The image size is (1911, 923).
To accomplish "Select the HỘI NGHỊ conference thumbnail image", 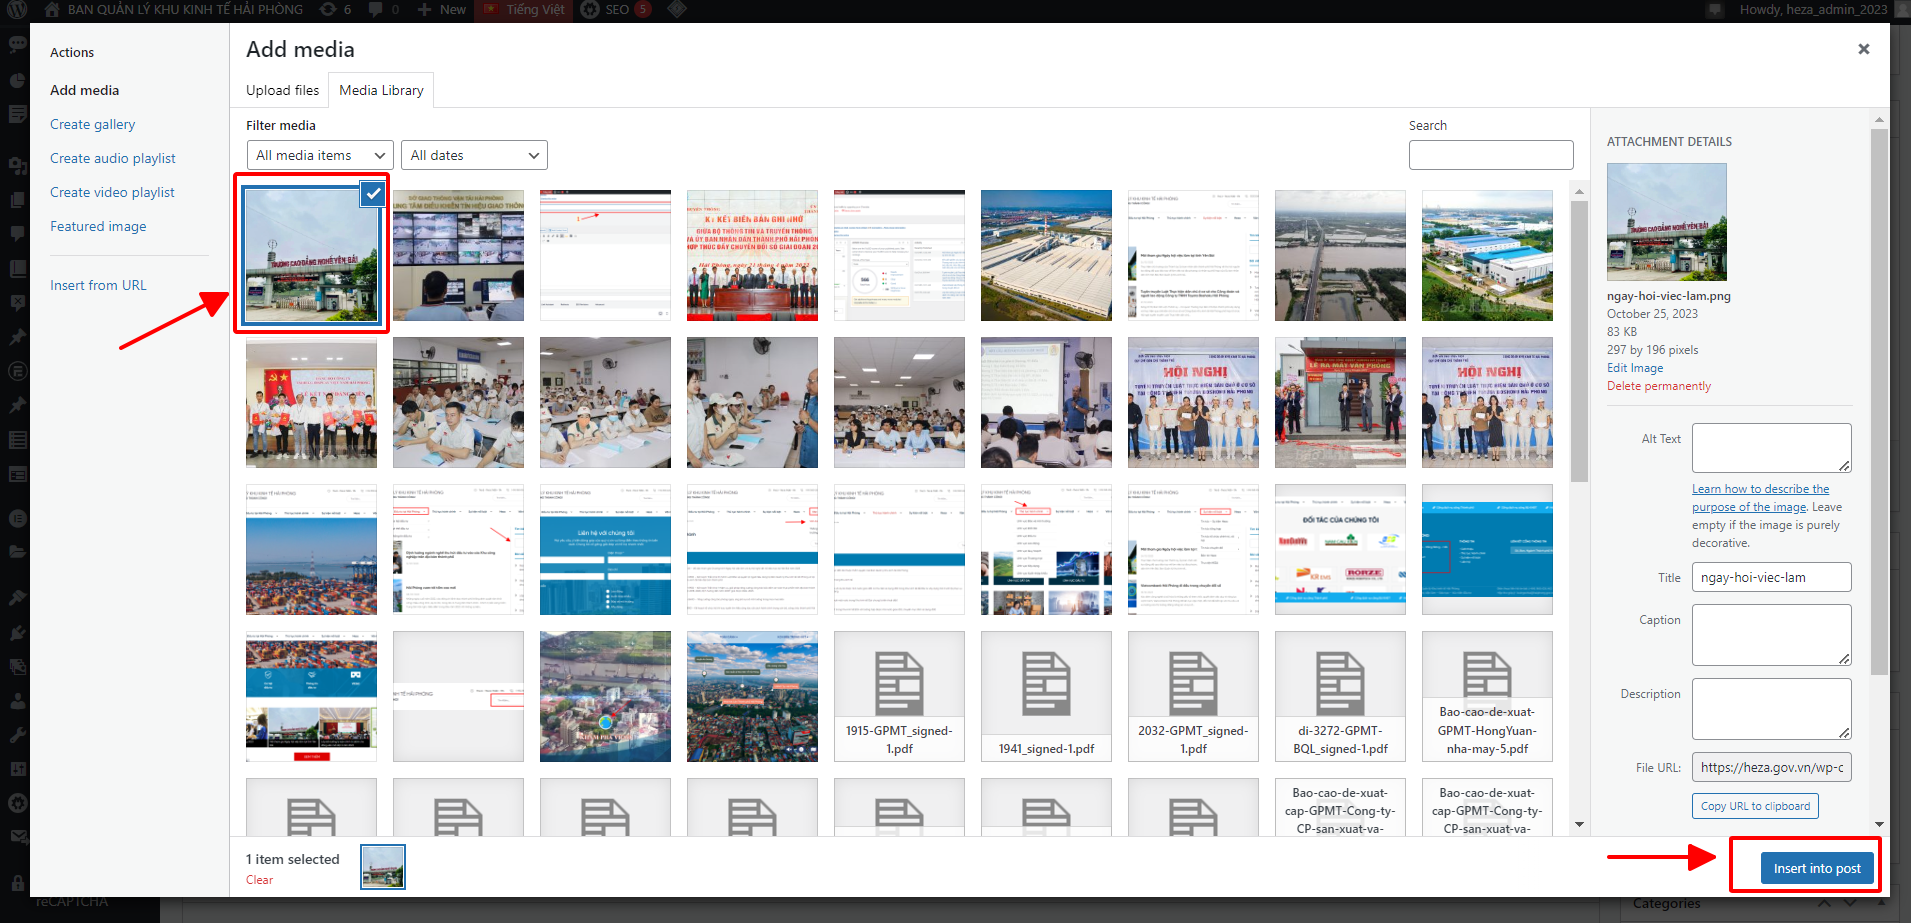I will point(1192,402).
